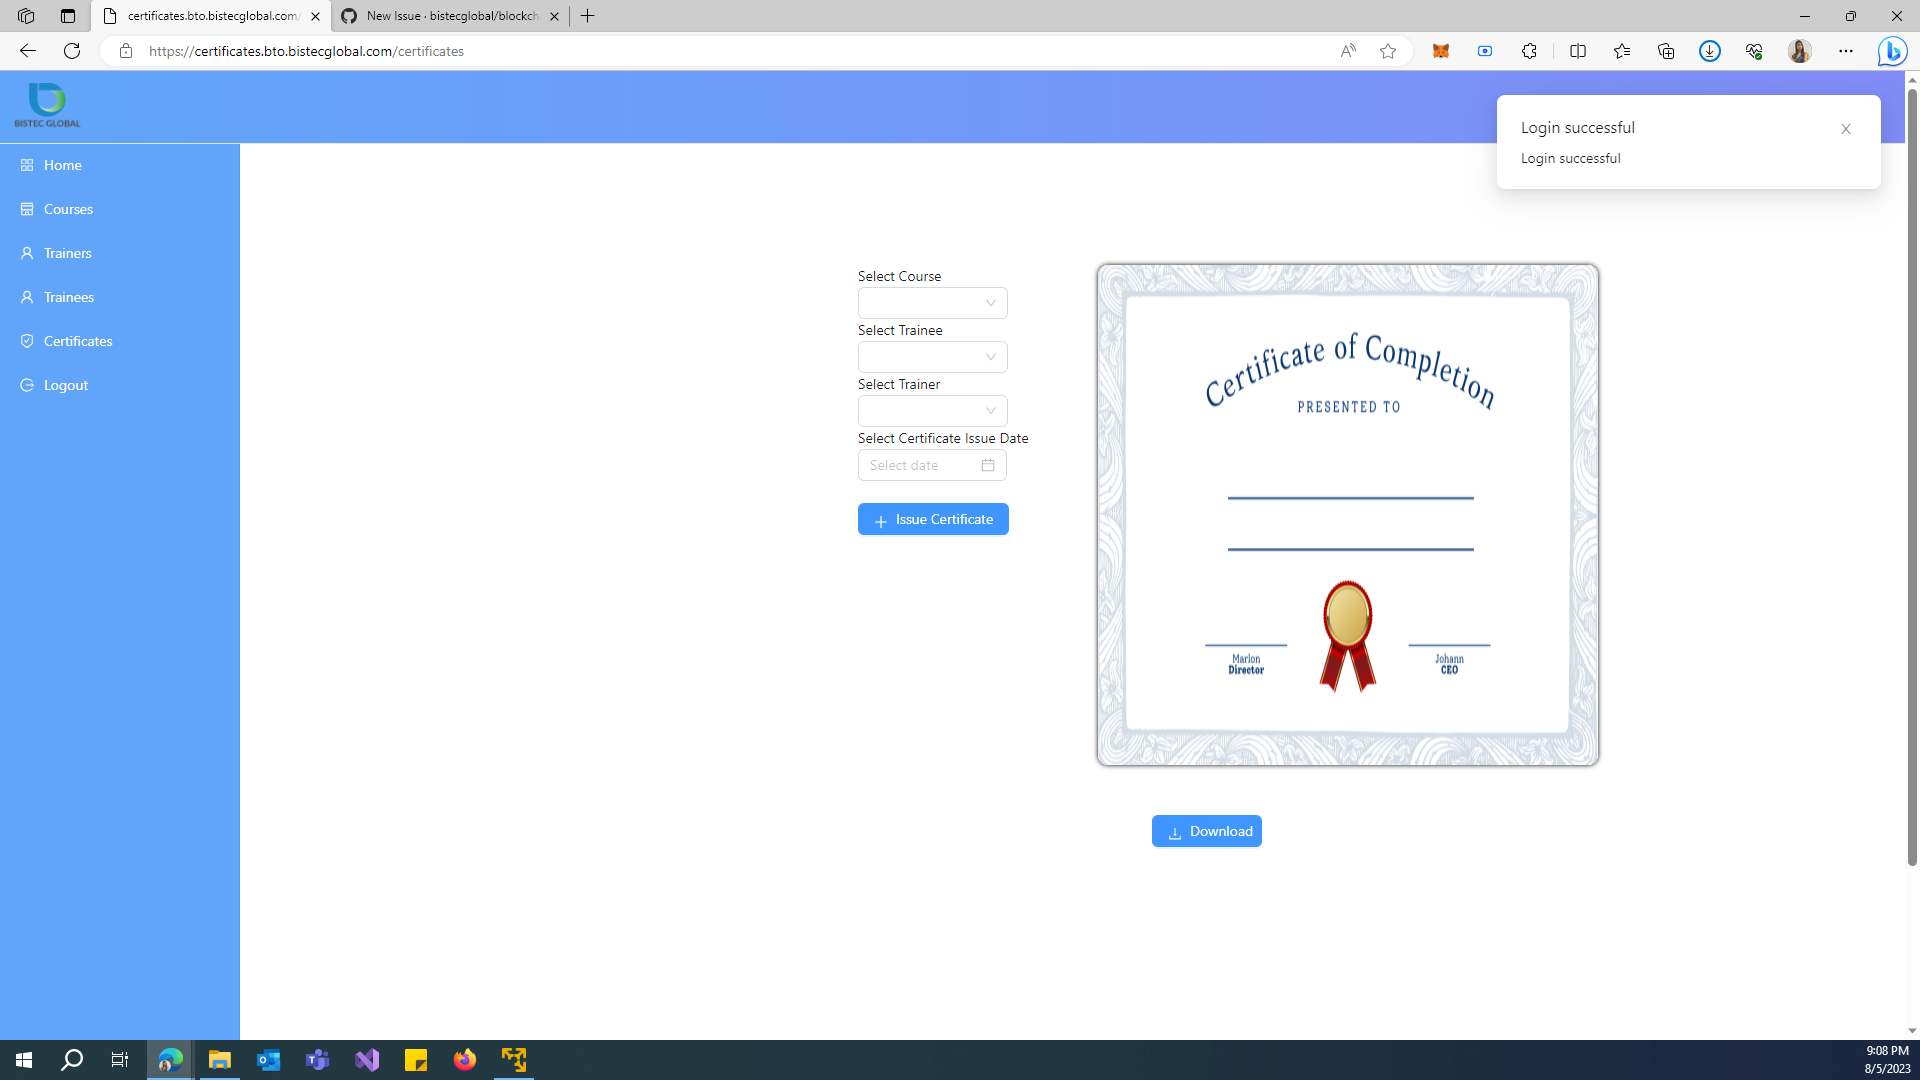Expand the Select Trainee dropdown
Screen dimensions: 1920x1080
pyautogui.click(x=931, y=356)
